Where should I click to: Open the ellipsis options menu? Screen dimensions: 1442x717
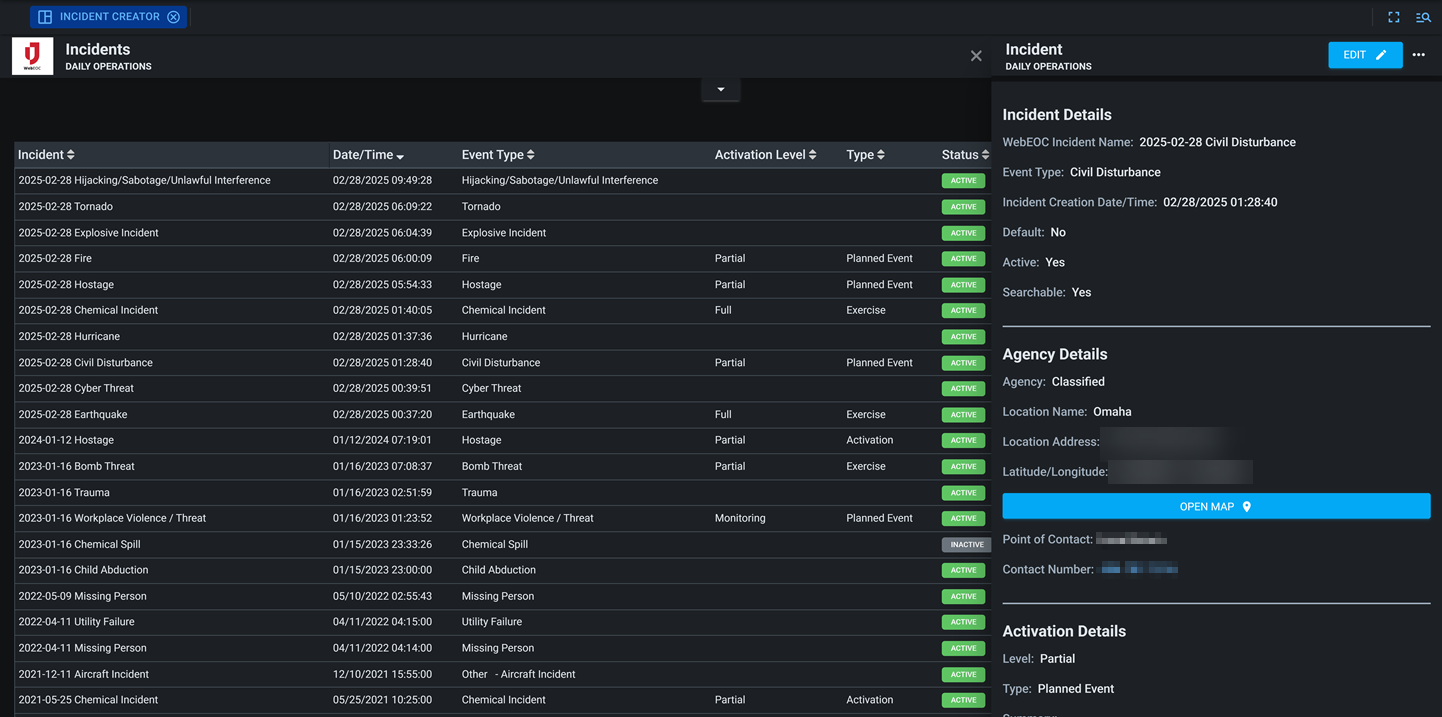1419,55
